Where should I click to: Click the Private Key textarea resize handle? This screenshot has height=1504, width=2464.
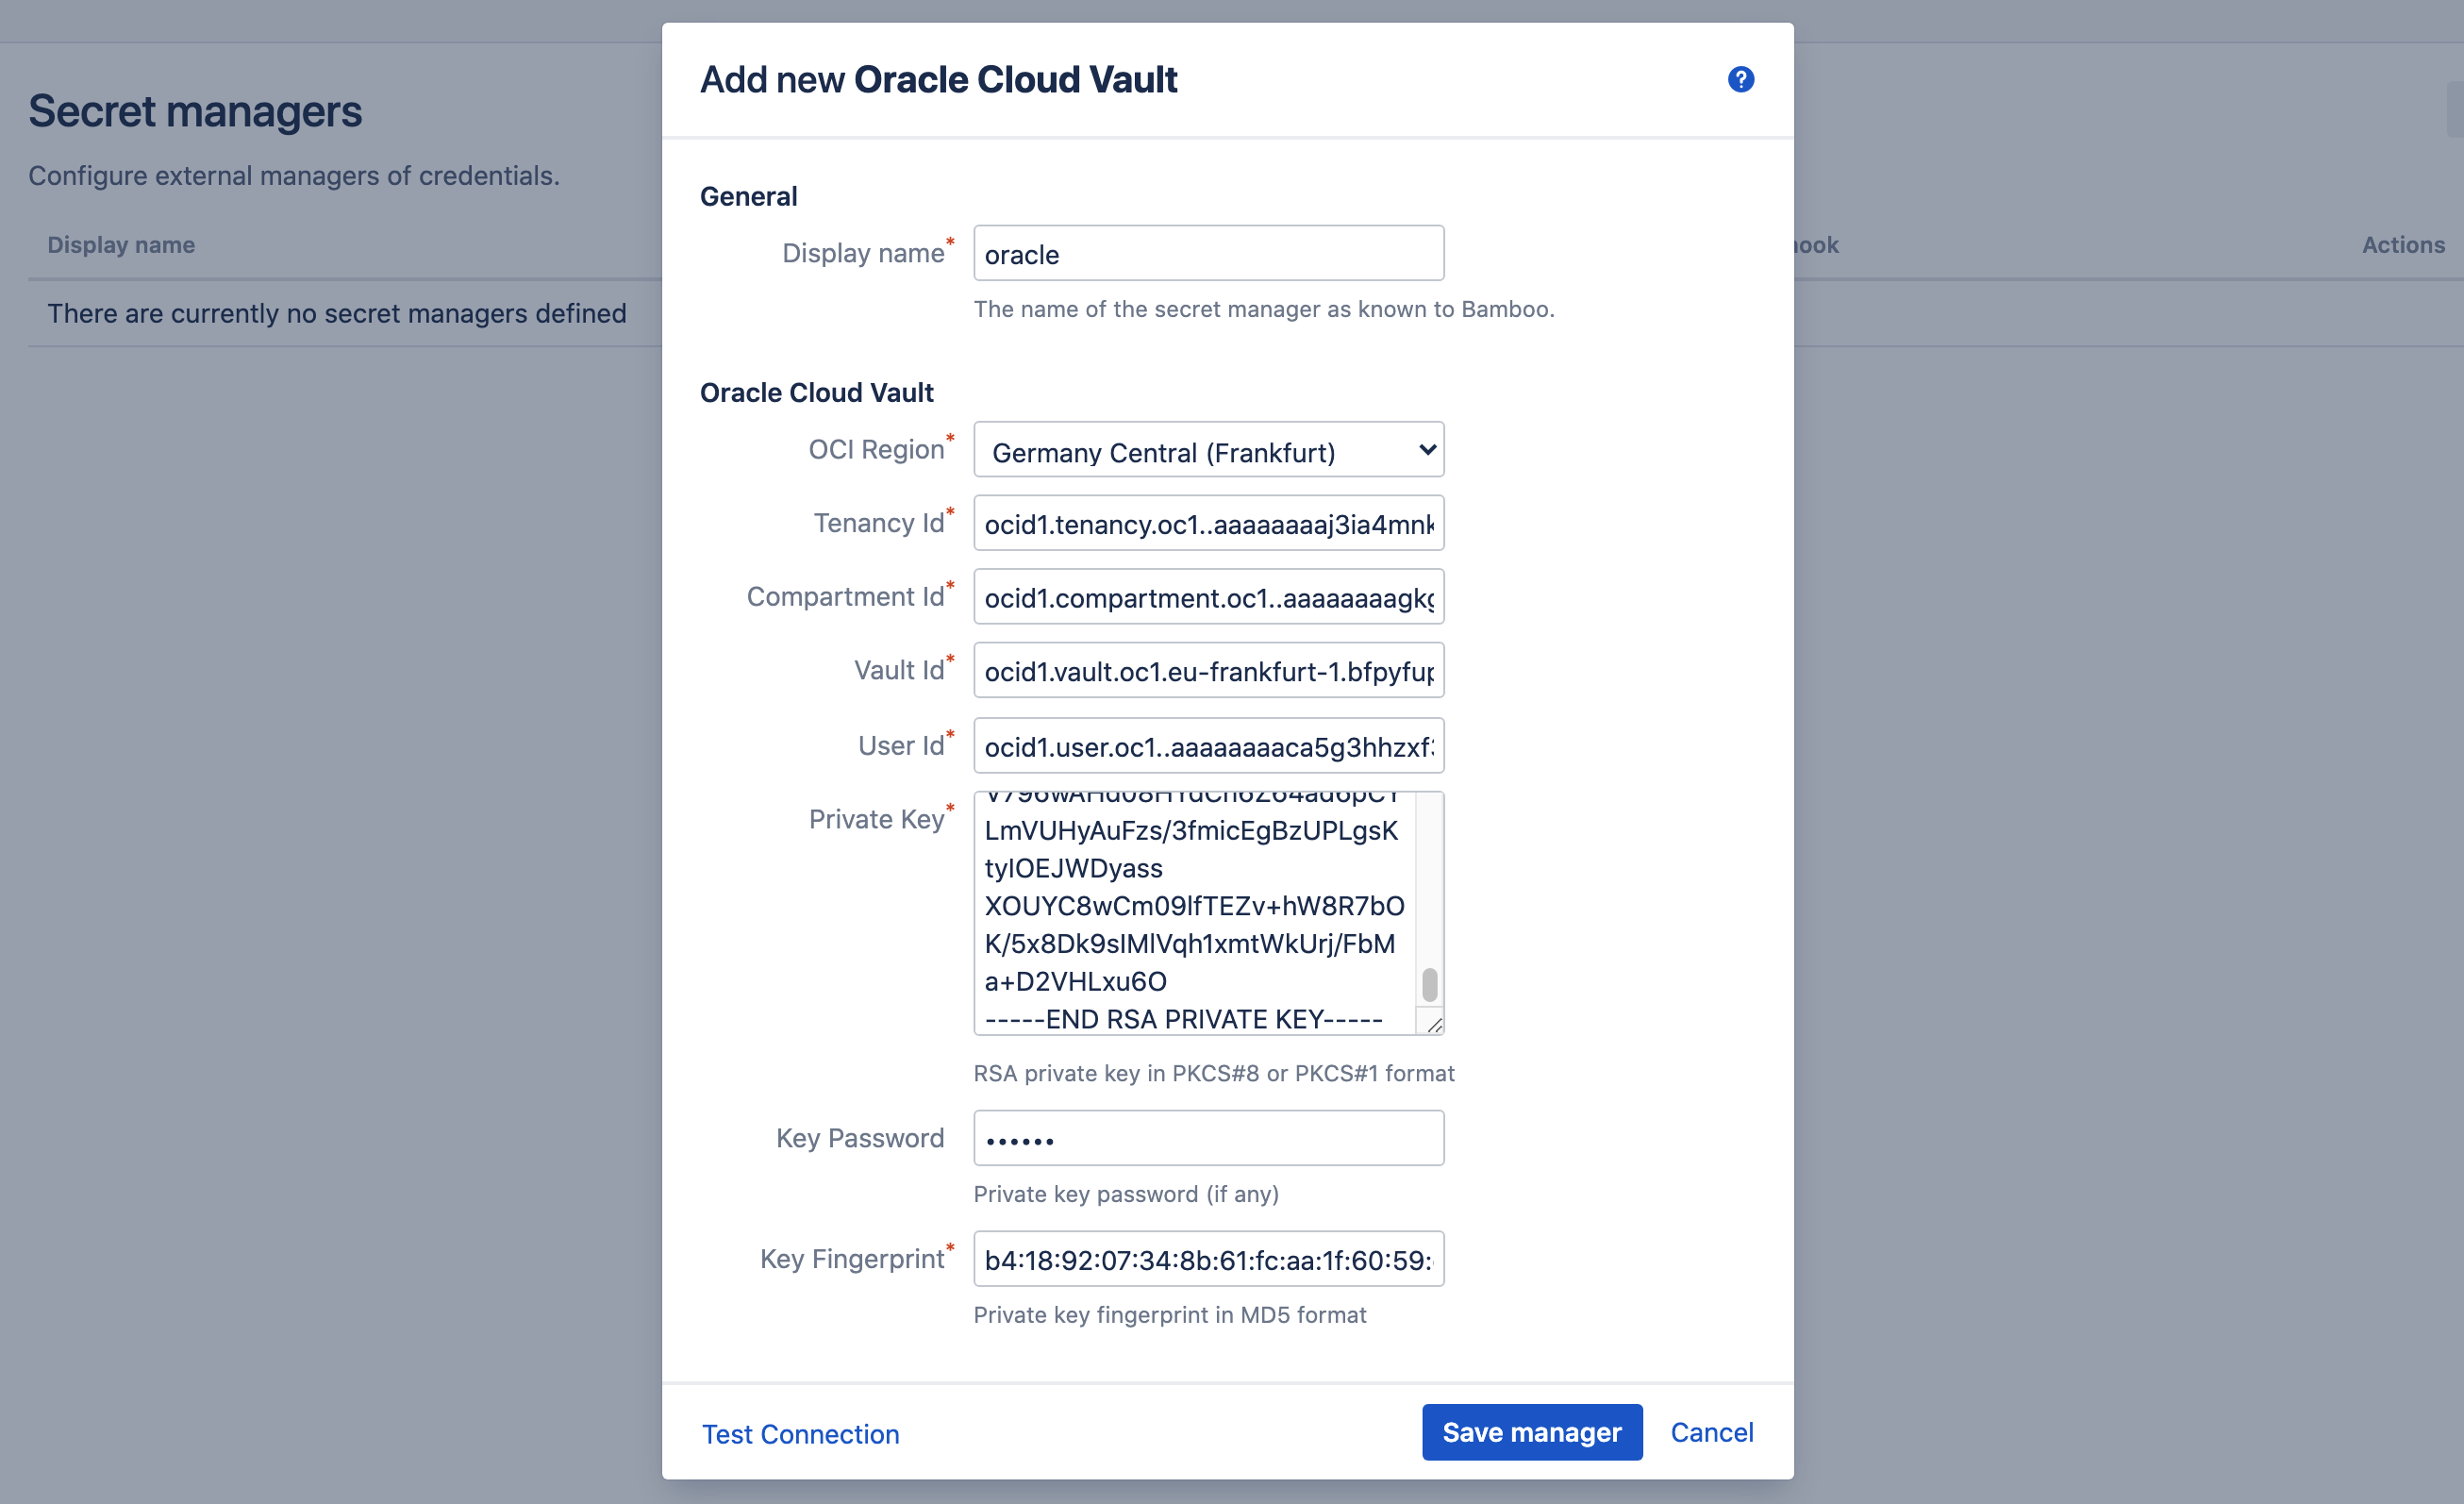click(x=1434, y=1024)
